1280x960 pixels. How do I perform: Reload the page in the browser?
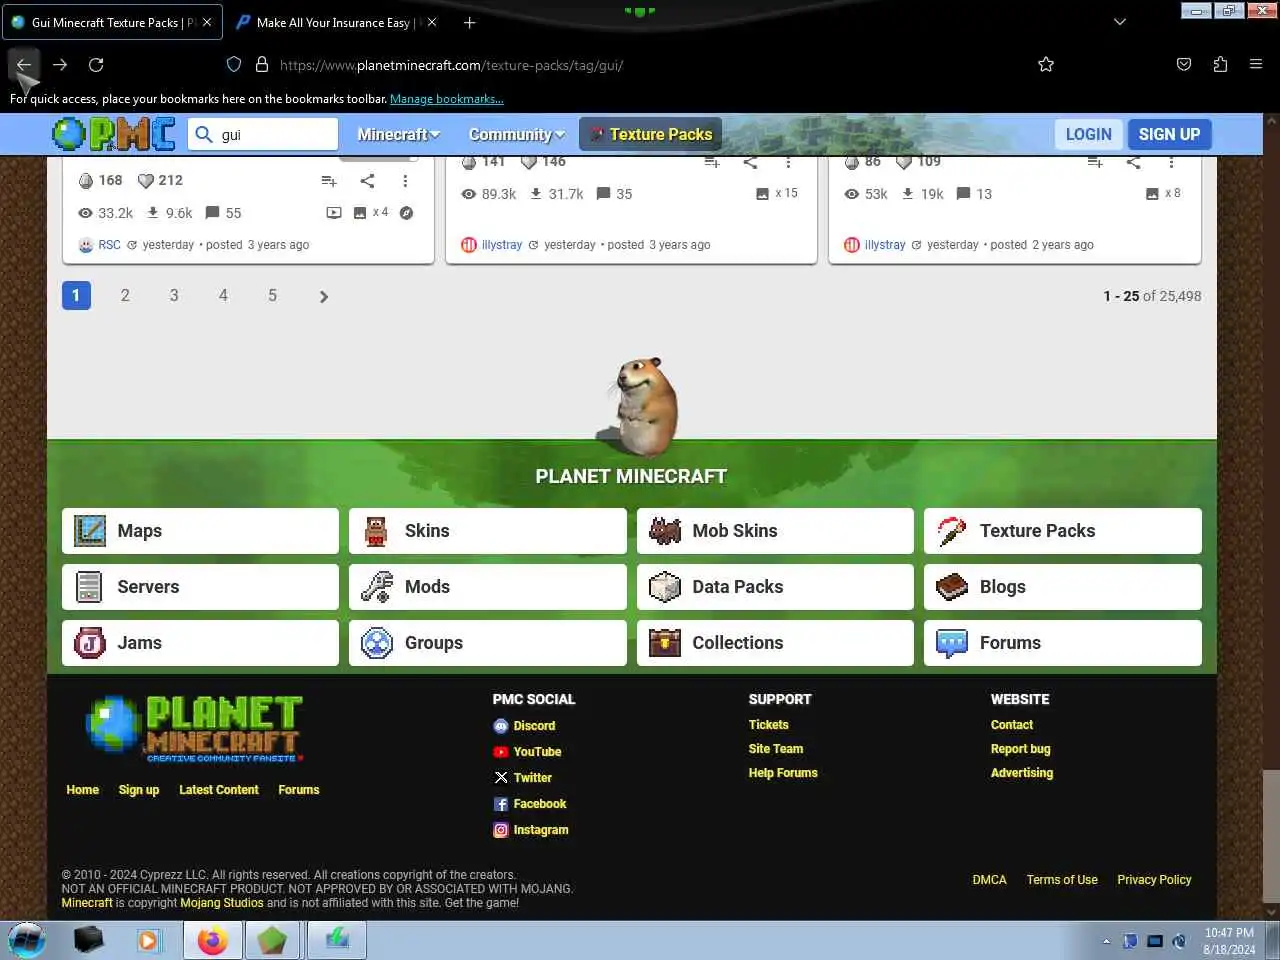point(96,64)
